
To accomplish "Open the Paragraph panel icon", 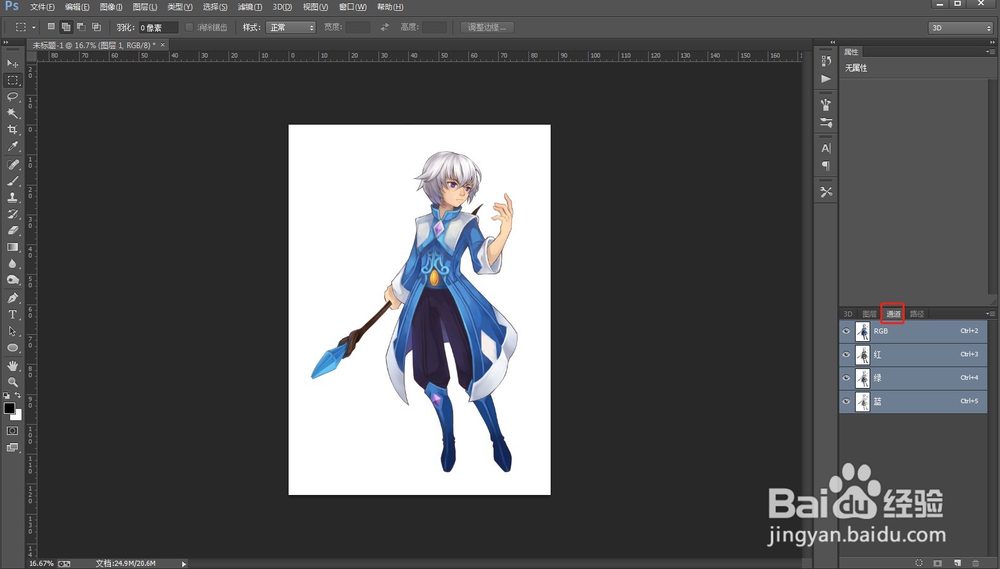I will pos(826,166).
